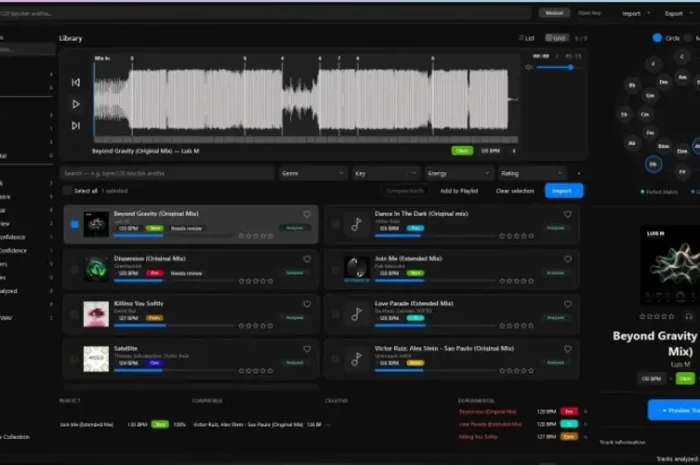Select Cm node on key circle
Image resolution: width=700 pixels, height=465 pixels.
coord(645,115)
